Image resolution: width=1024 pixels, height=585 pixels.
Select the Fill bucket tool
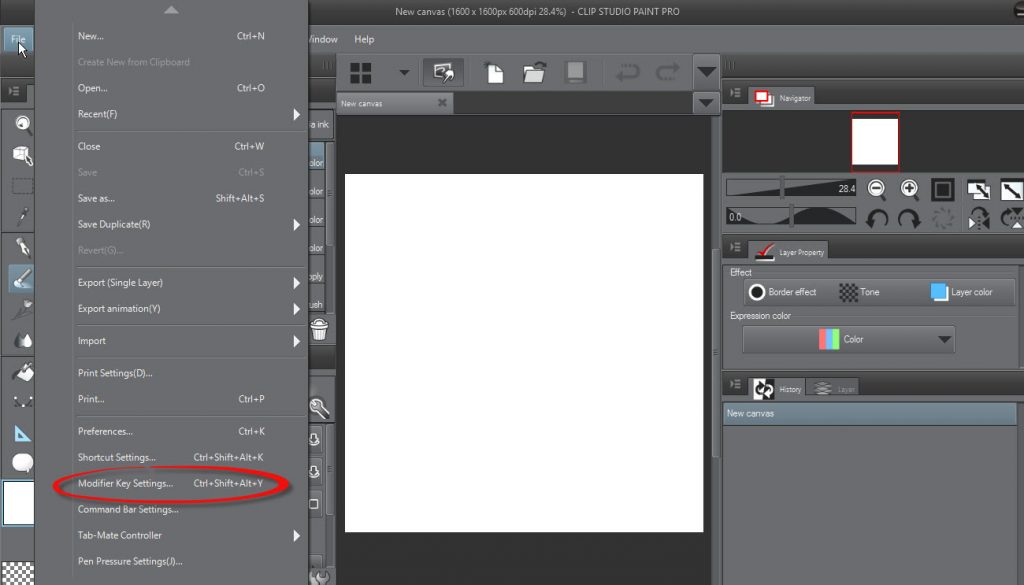click(22, 371)
